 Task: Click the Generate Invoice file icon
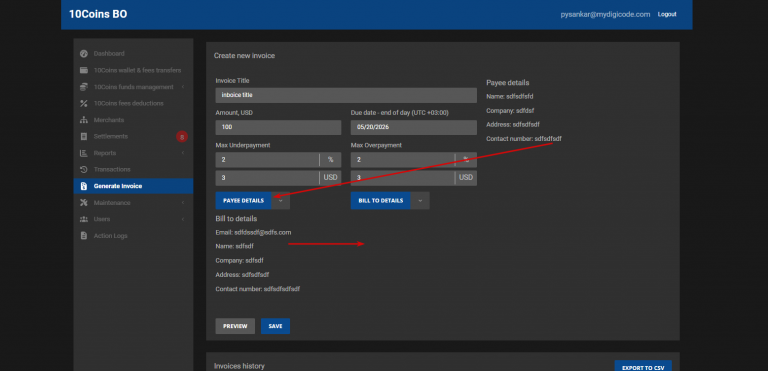[x=84, y=186]
